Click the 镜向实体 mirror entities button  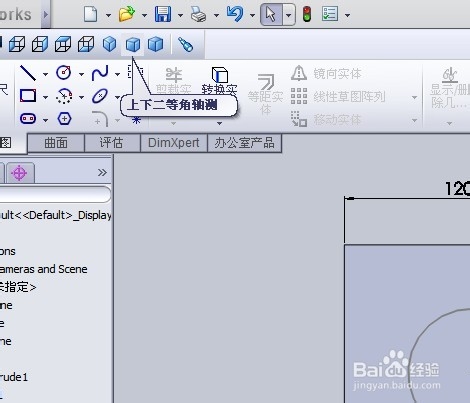(326, 73)
